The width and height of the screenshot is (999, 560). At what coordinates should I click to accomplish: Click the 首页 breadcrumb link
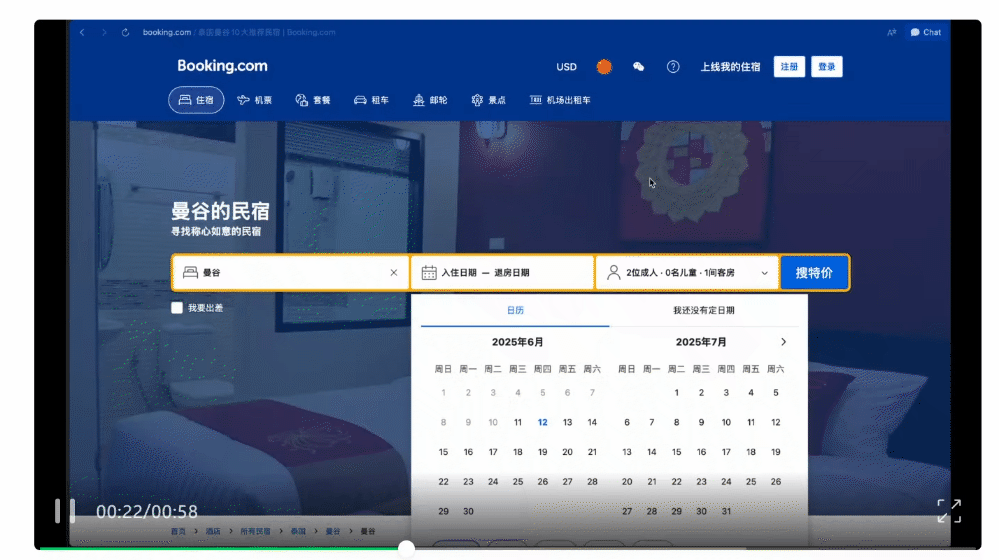click(x=178, y=531)
